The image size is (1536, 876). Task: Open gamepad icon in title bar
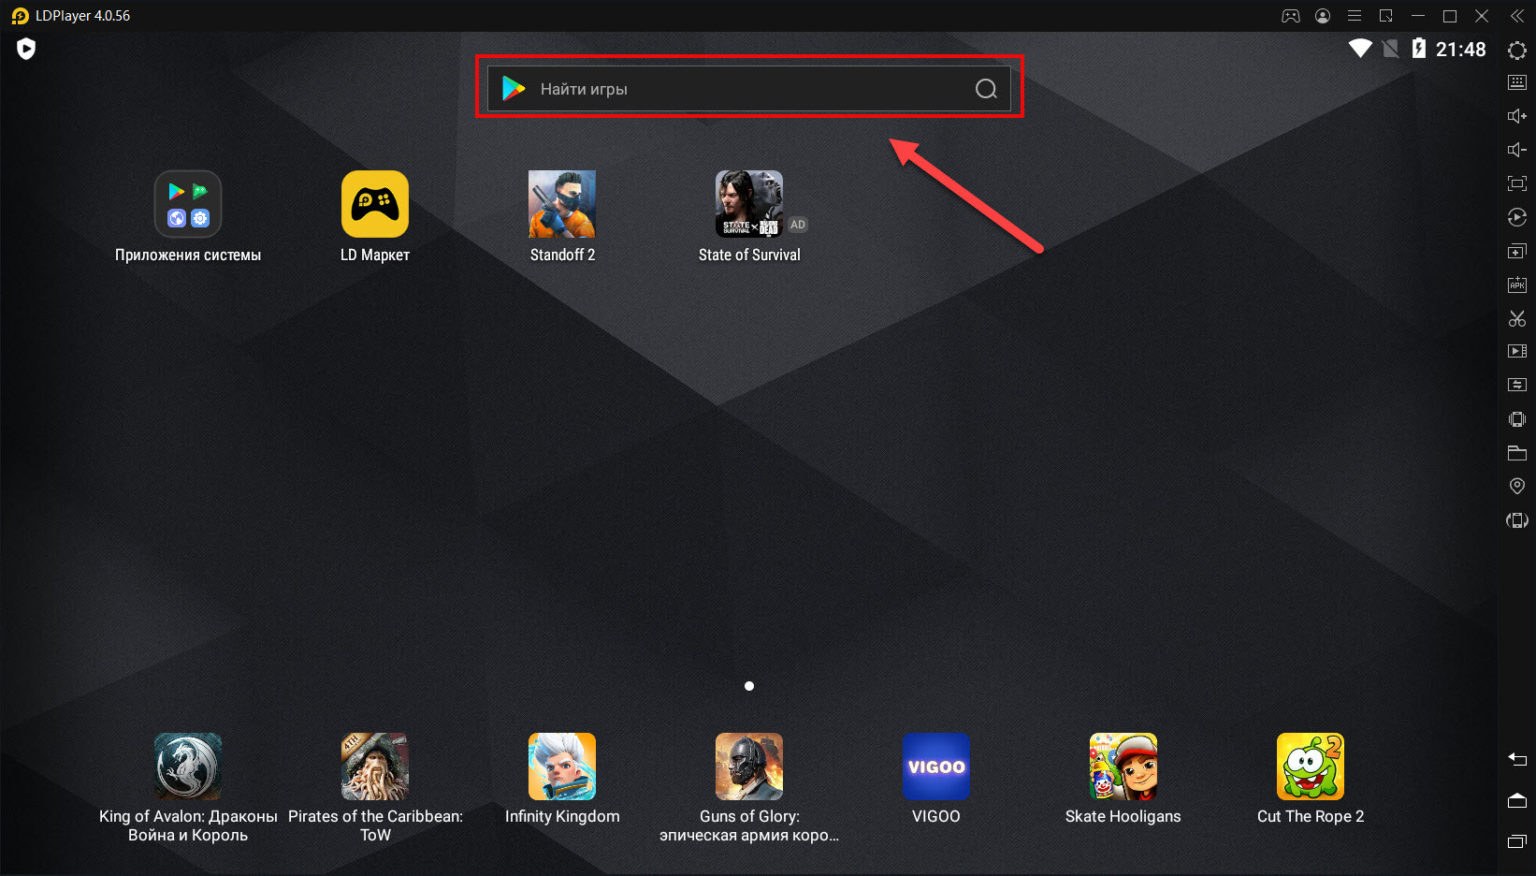click(1291, 16)
